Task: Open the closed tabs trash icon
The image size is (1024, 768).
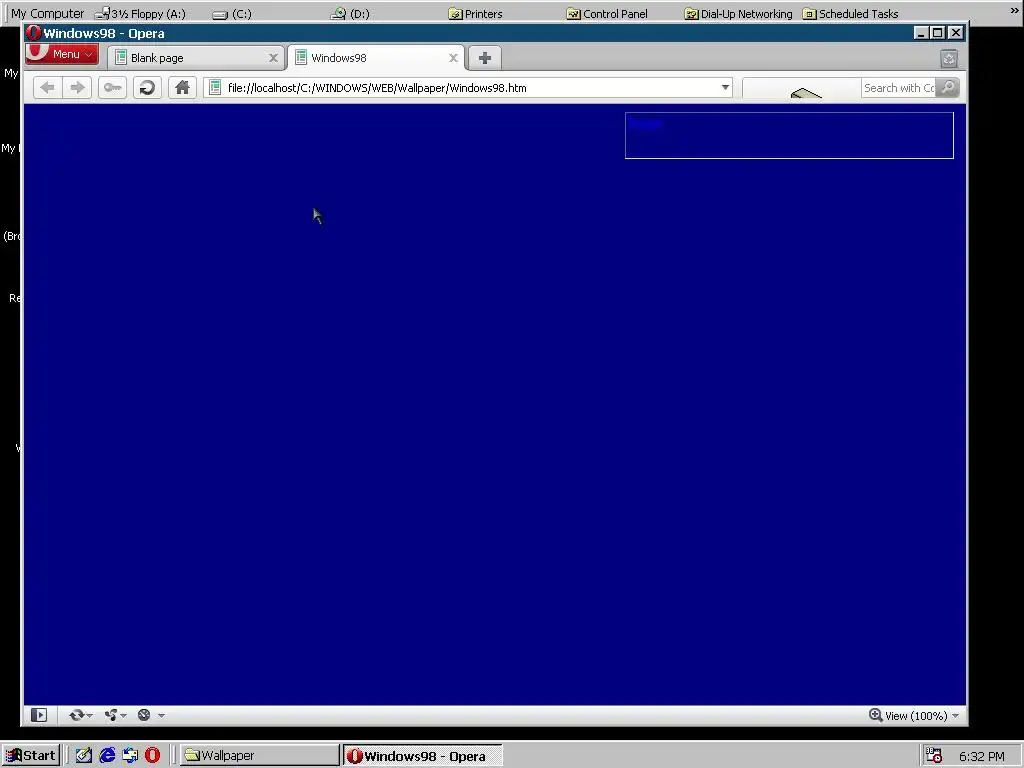Action: 949,59
